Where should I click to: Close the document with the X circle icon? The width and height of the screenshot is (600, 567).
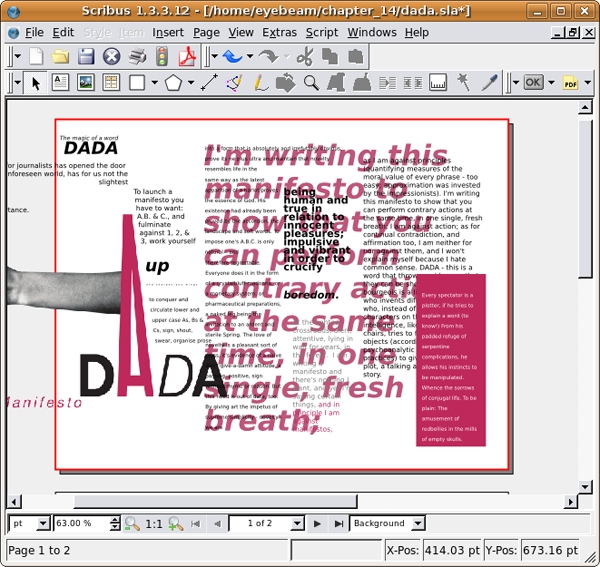111,57
